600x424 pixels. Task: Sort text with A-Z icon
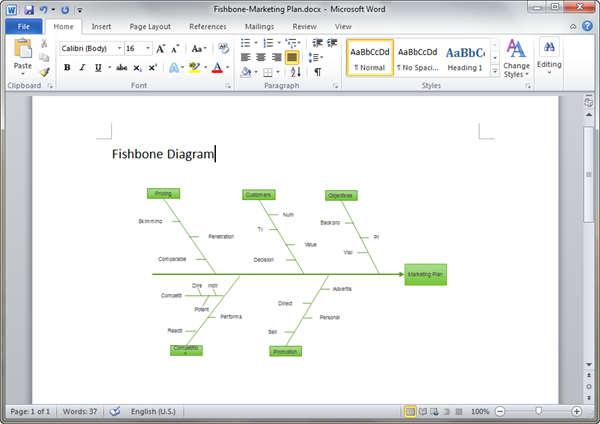point(295,72)
